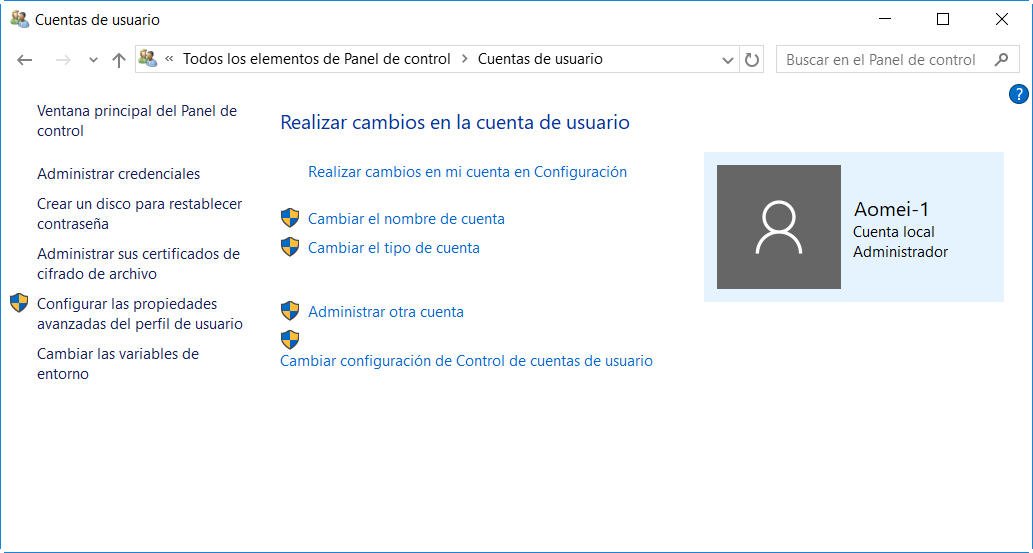Image resolution: width=1033 pixels, height=553 pixels.
Task: Open Realizar cambios en mi cuenta en Configuración
Action: pyautogui.click(x=467, y=172)
